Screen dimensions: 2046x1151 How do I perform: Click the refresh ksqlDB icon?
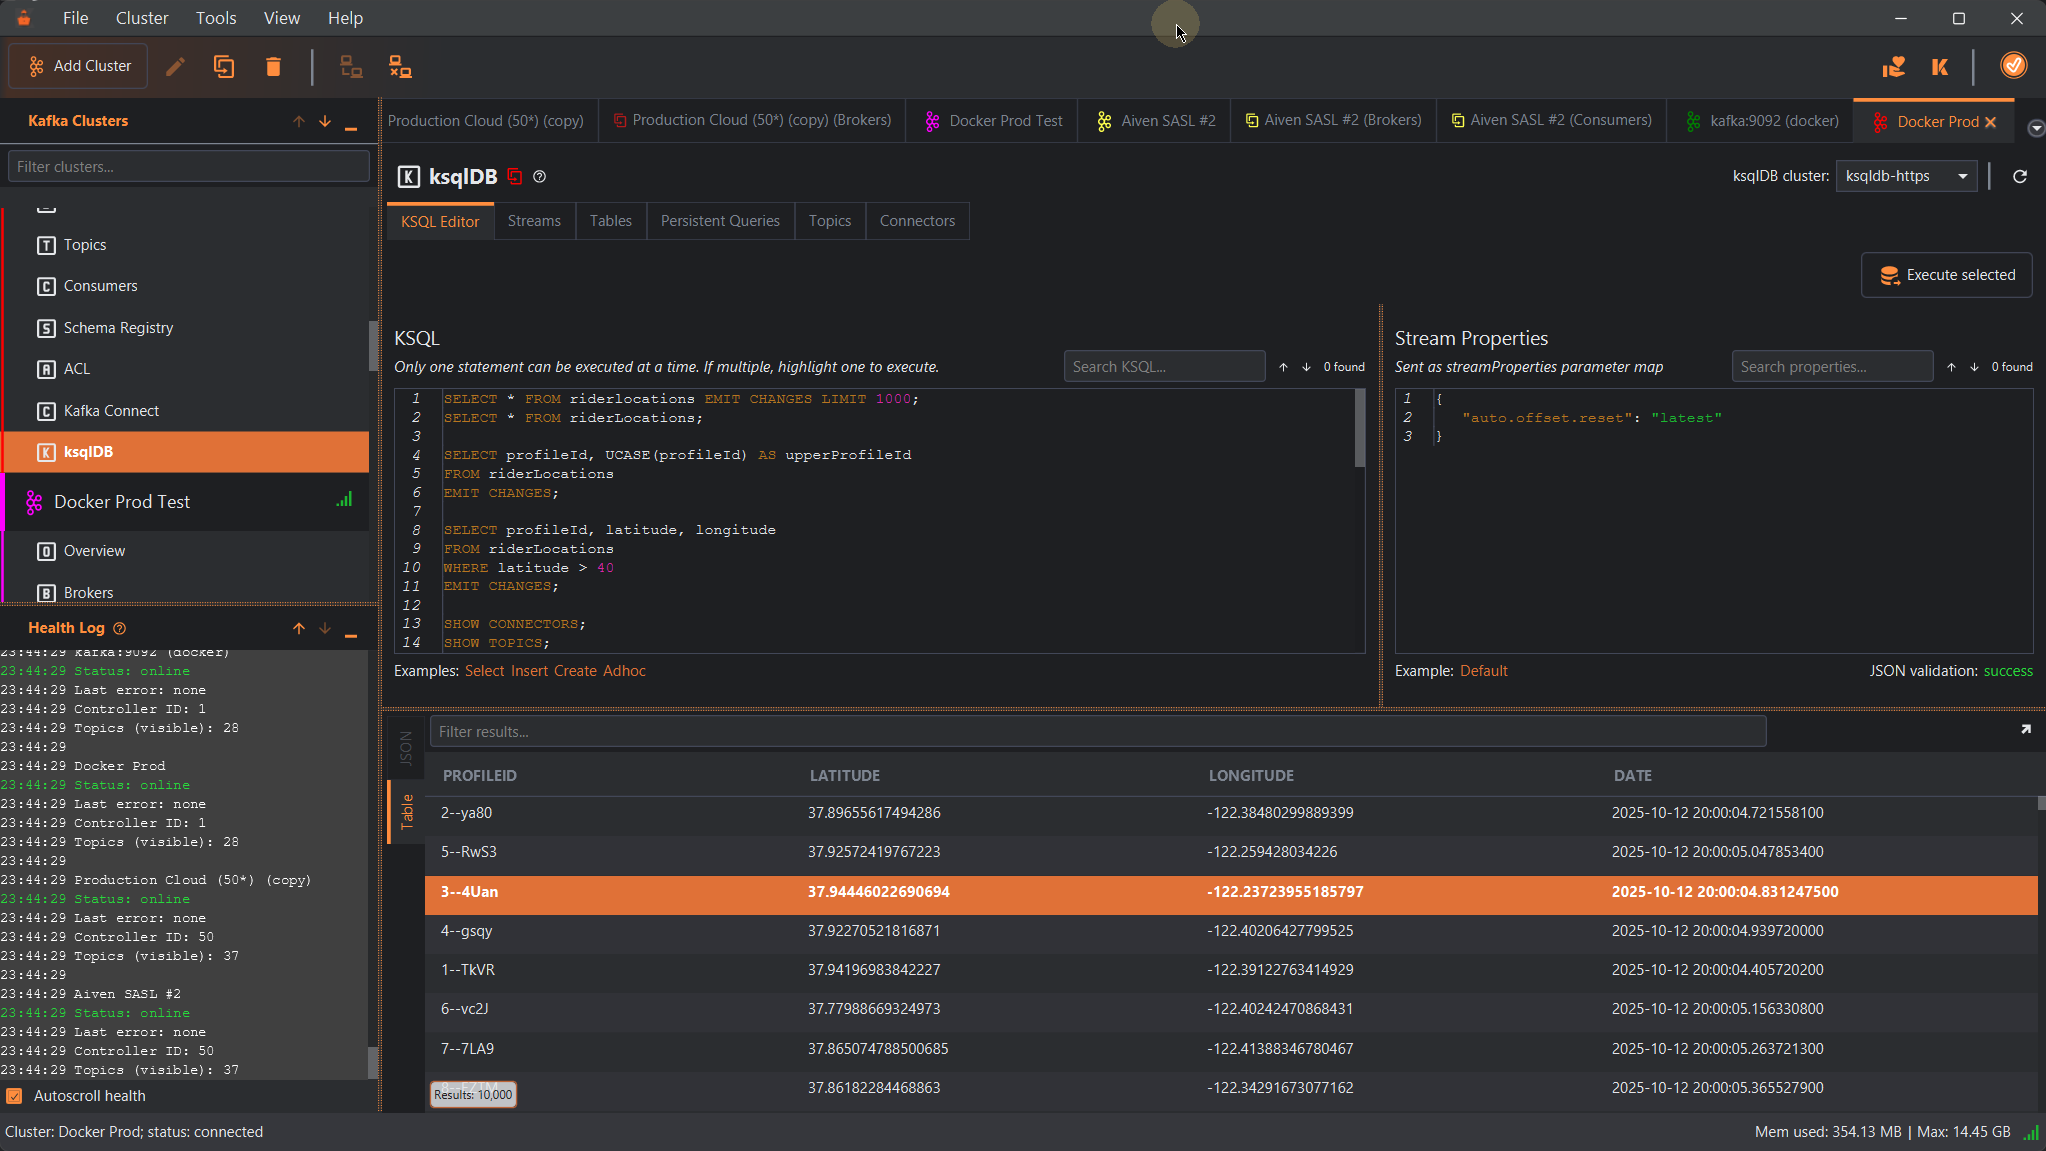2019,176
